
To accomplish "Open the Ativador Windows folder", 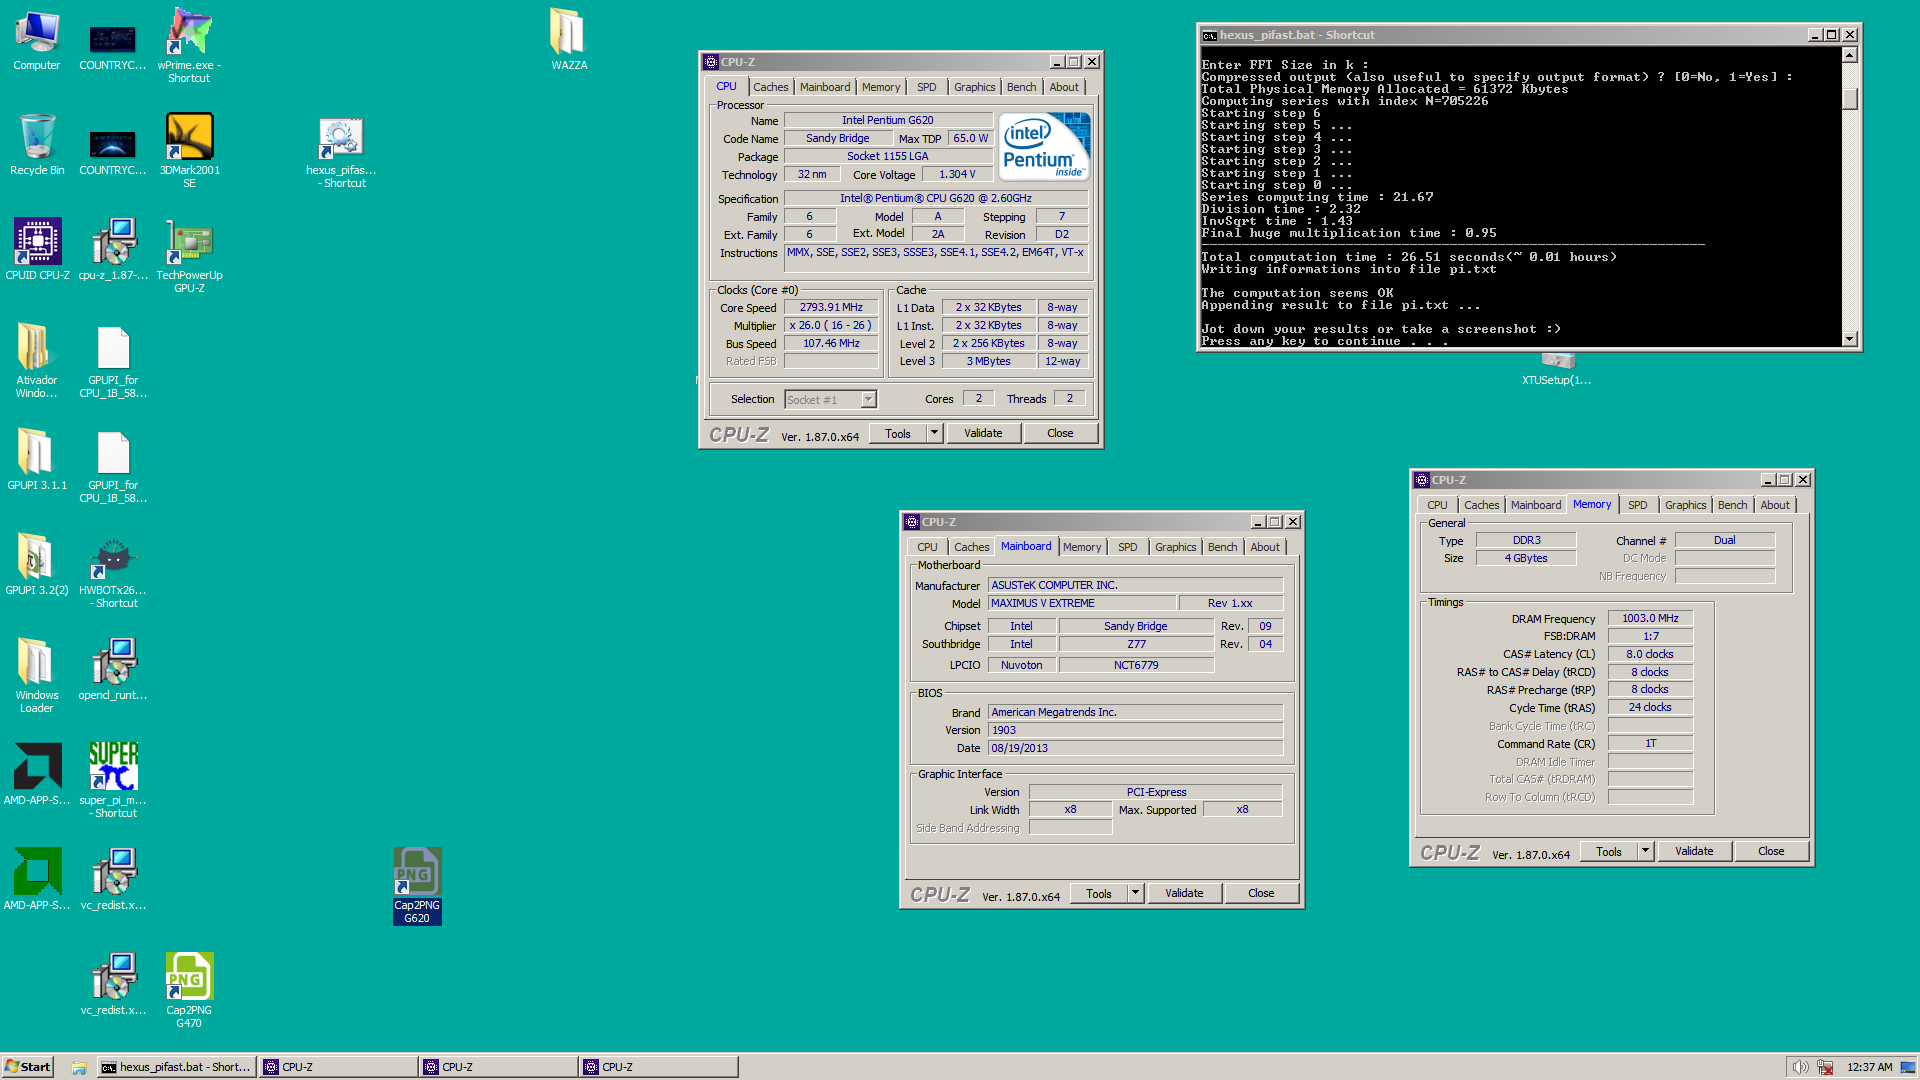I will point(37,360).
